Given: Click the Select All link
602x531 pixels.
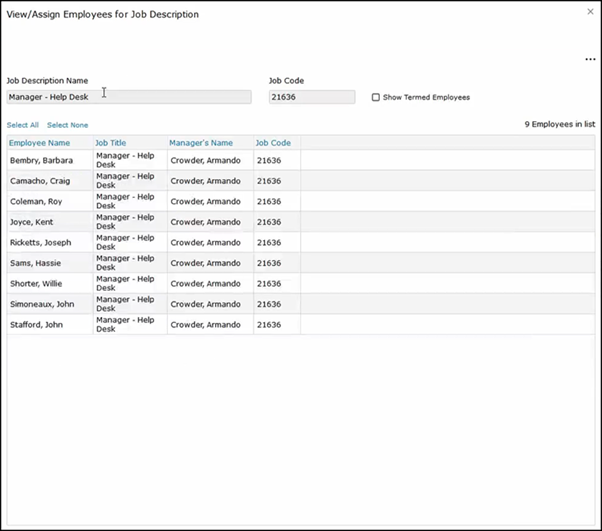Looking at the screenshot, I should [x=23, y=125].
